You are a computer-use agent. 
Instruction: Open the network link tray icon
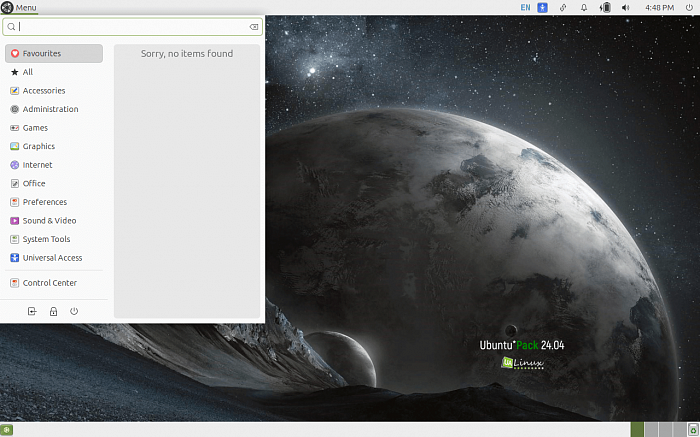[x=563, y=8]
